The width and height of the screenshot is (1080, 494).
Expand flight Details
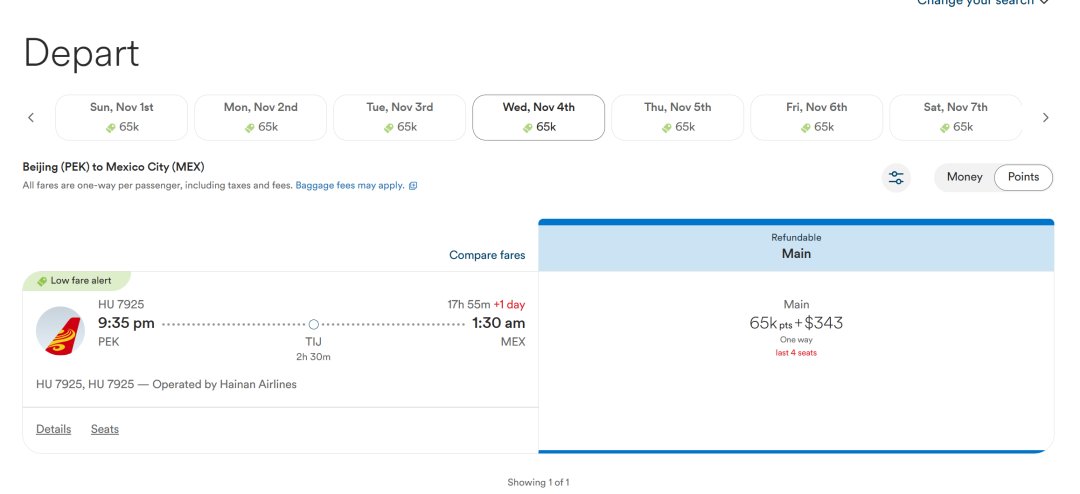click(x=54, y=429)
